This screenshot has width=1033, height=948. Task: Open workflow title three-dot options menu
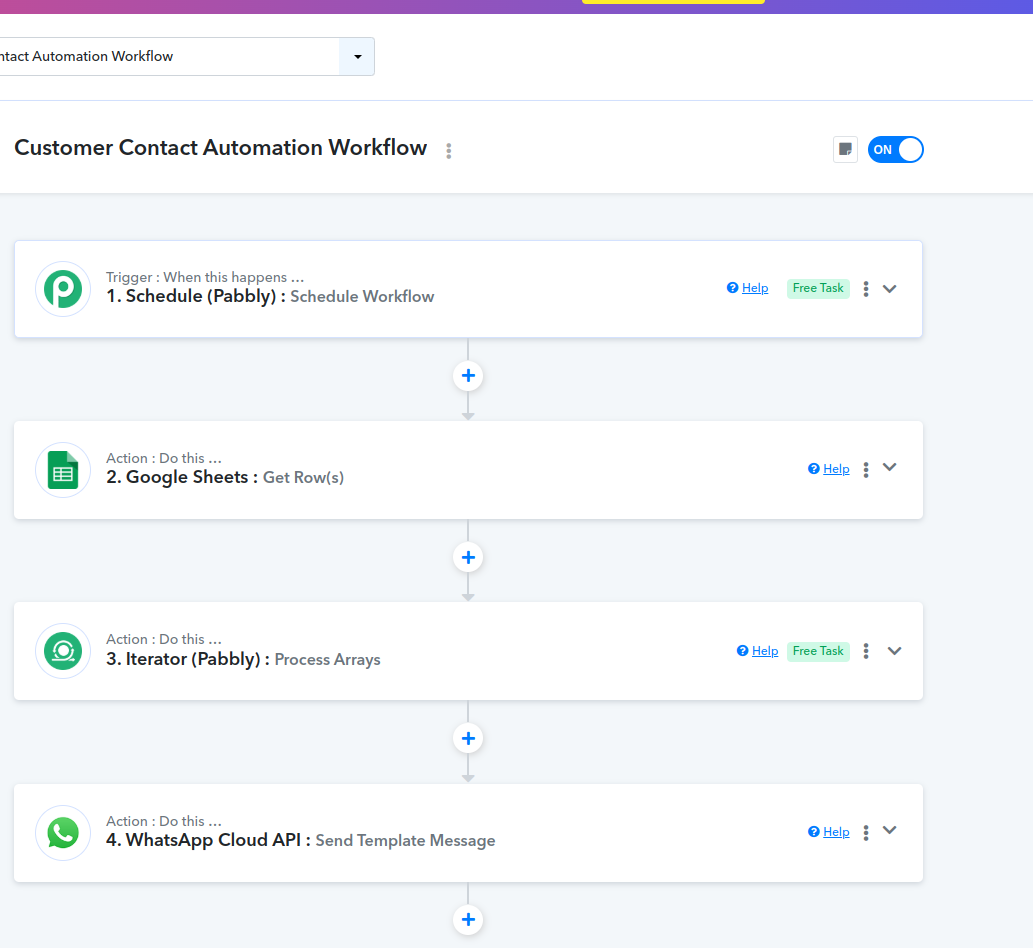pyautogui.click(x=449, y=151)
